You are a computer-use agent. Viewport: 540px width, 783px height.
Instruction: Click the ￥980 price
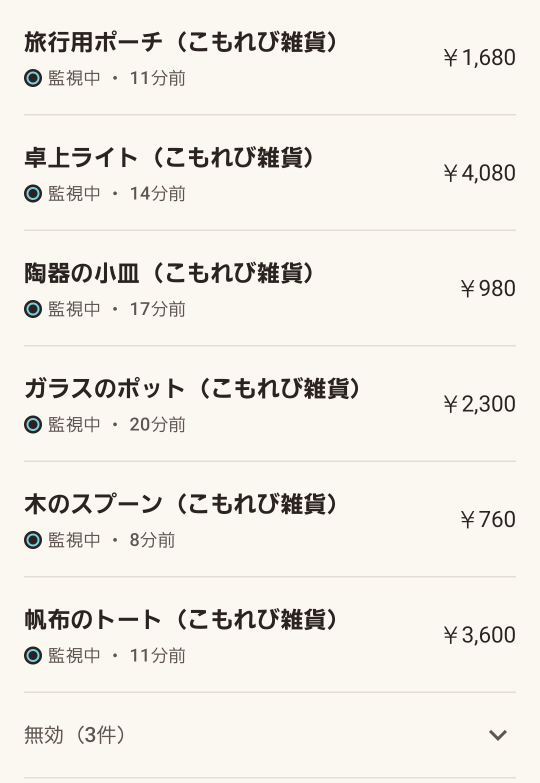[x=488, y=289]
